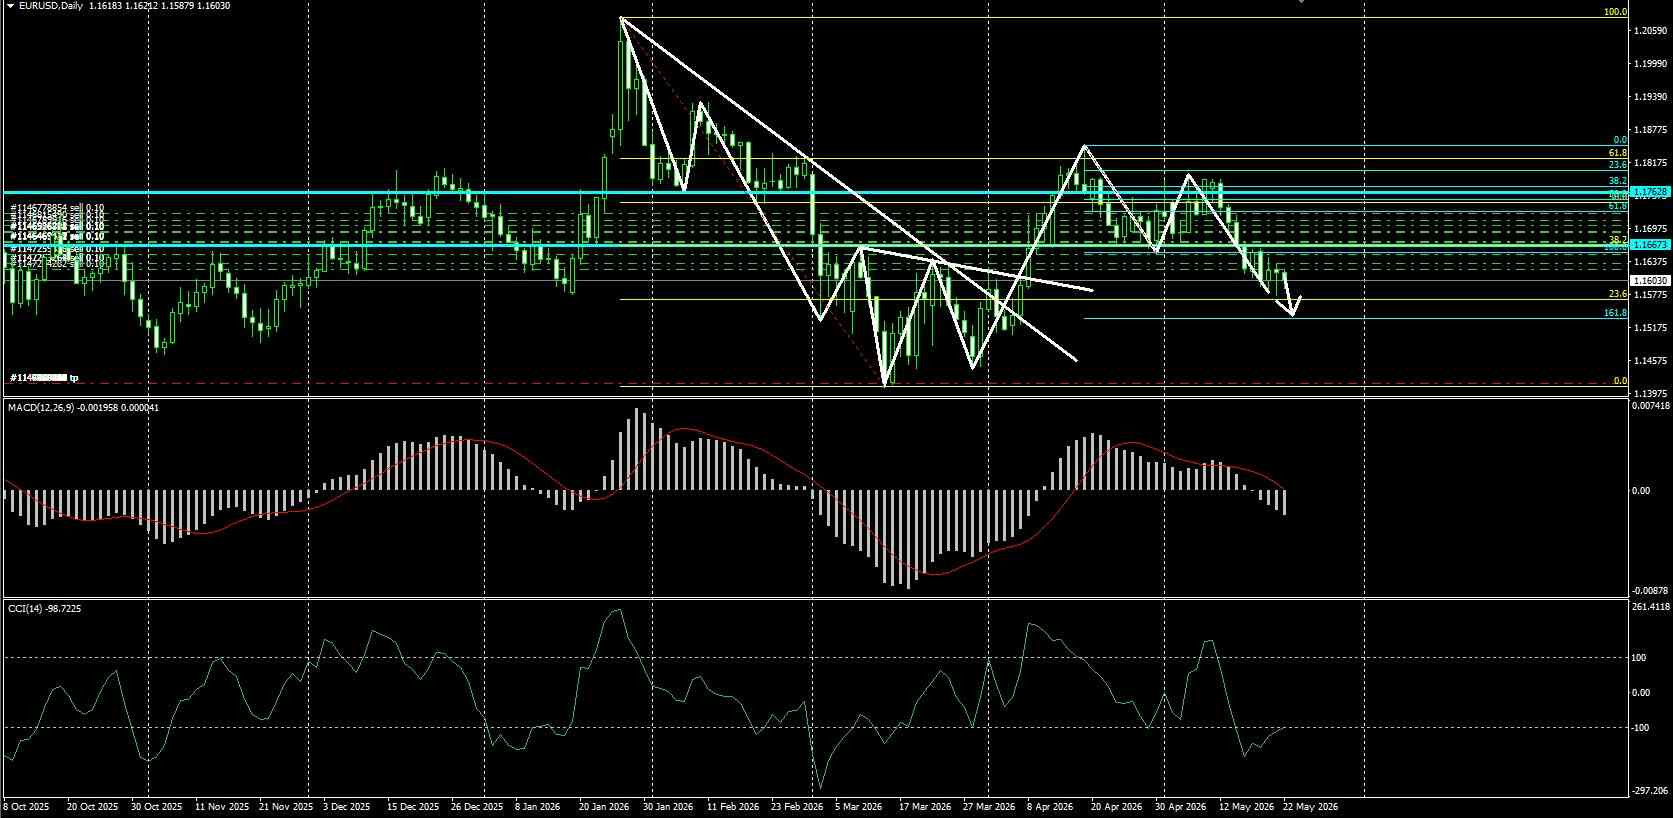
Task: Click the 8 Oct 2025 date label
Action: (x=27, y=806)
